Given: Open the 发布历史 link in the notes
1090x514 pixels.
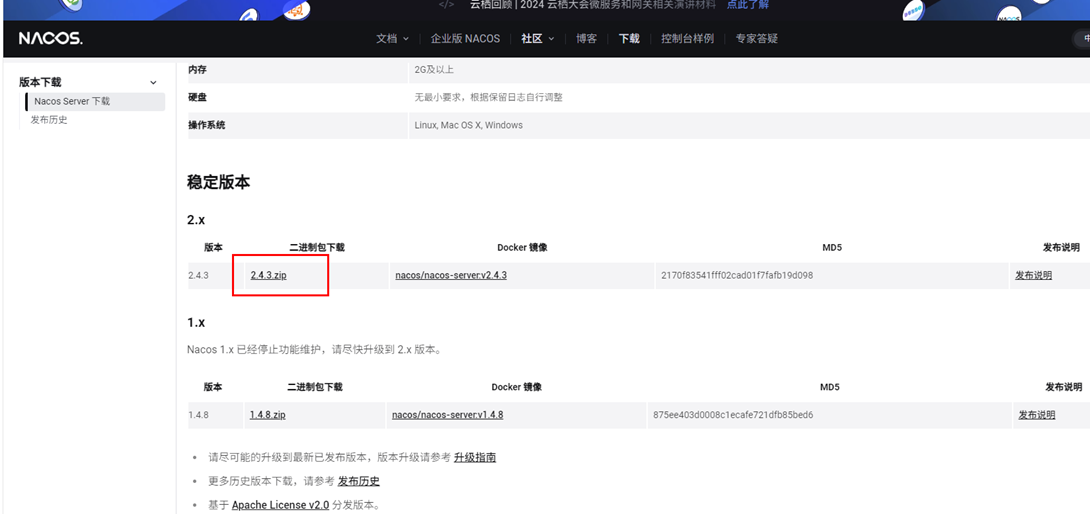Looking at the screenshot, I should point(359,481).
